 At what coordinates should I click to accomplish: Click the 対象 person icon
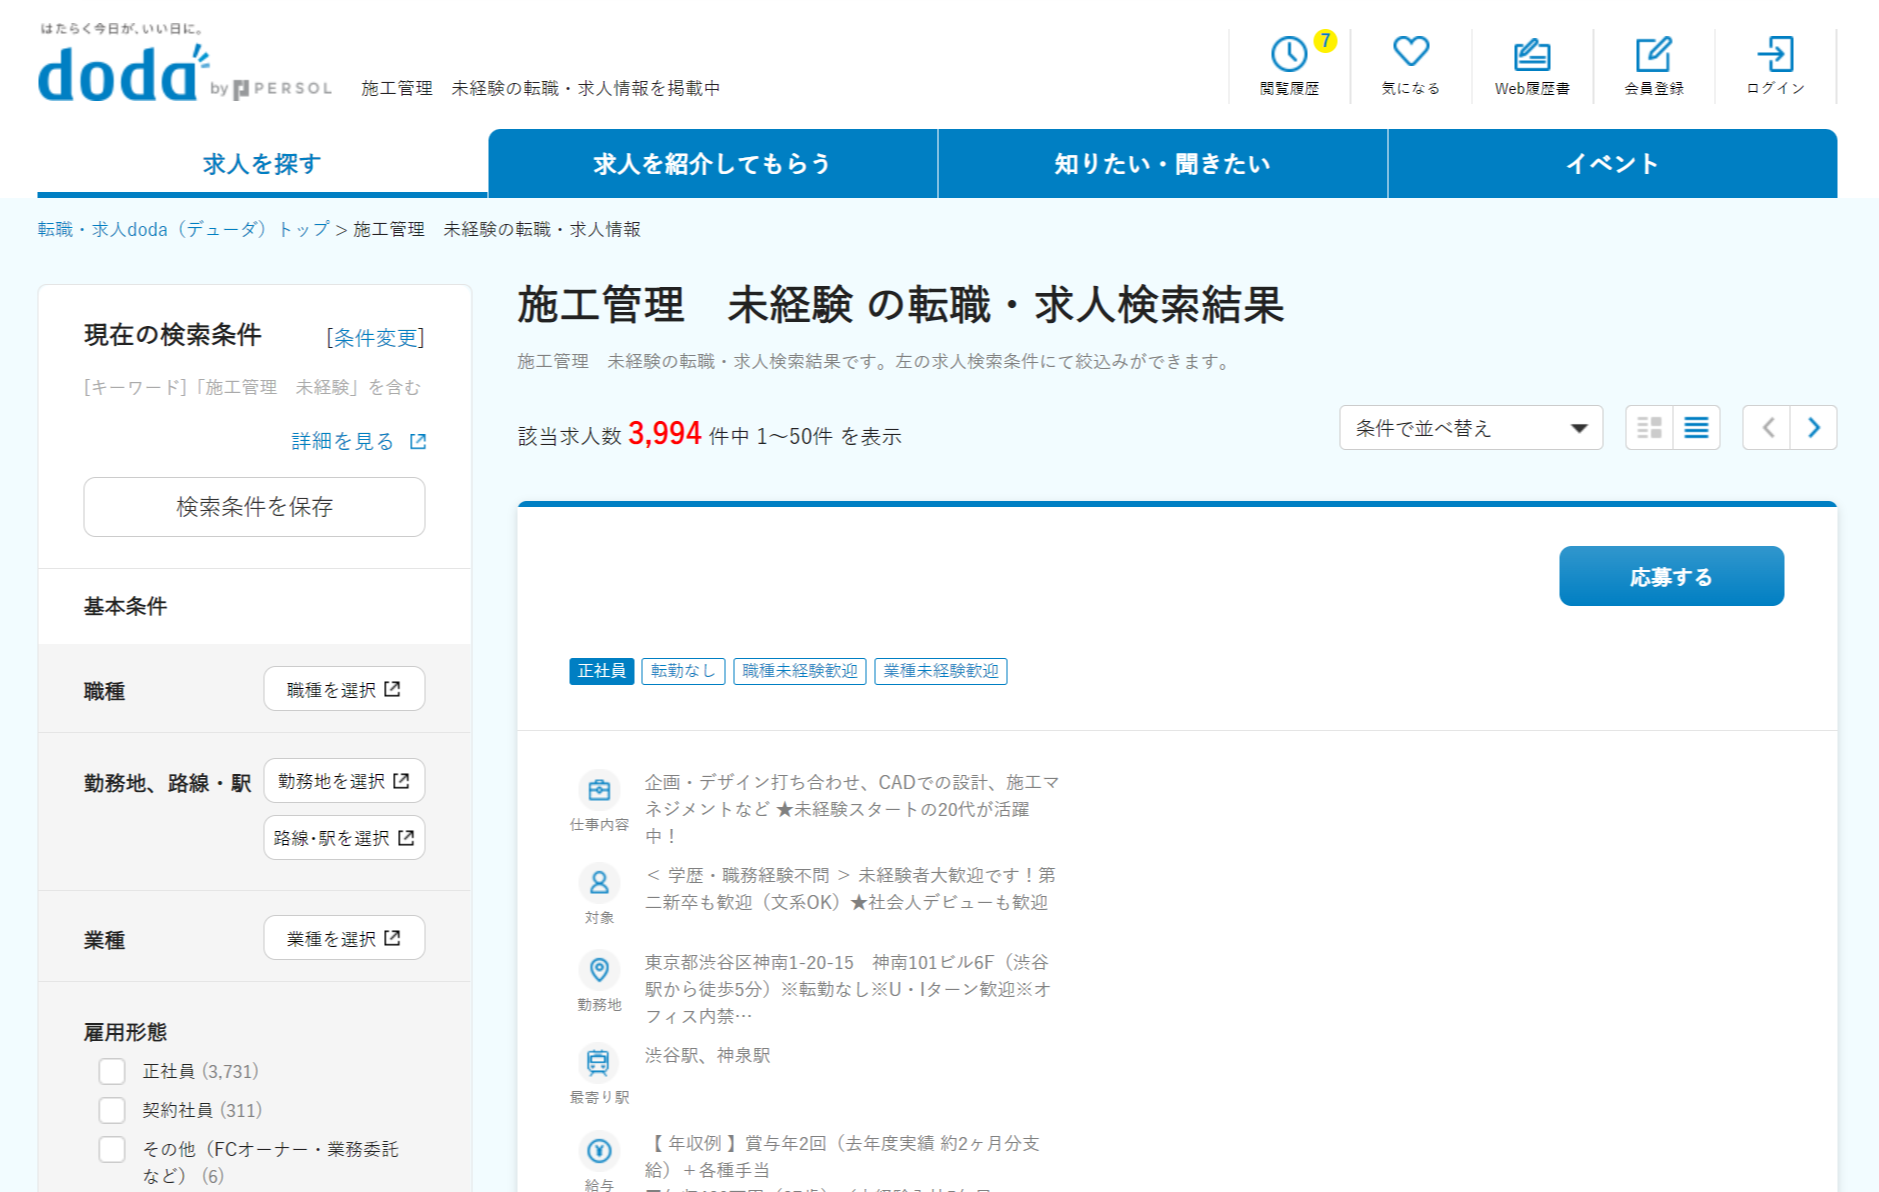click(599, 883)
